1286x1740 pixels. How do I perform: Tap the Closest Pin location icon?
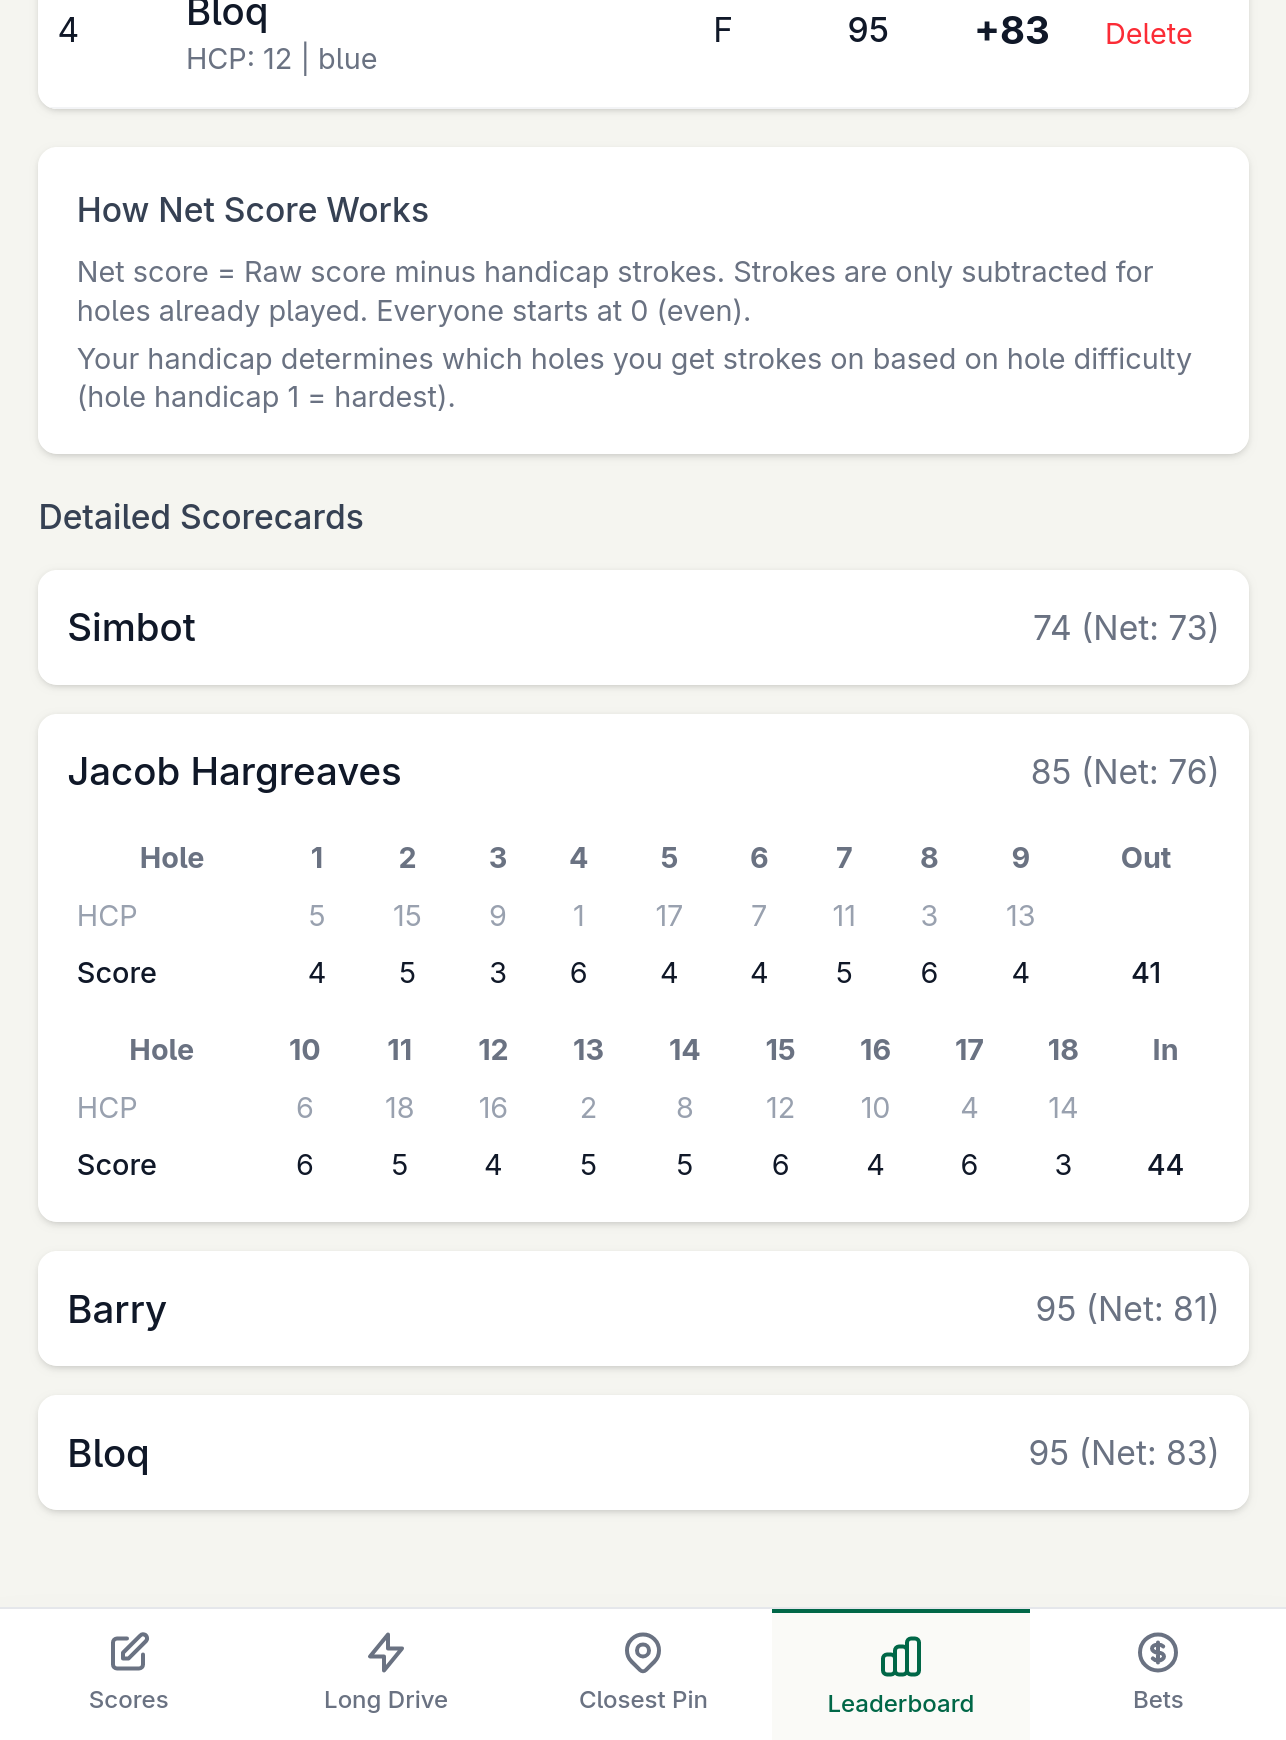[x=643, y=1652]
